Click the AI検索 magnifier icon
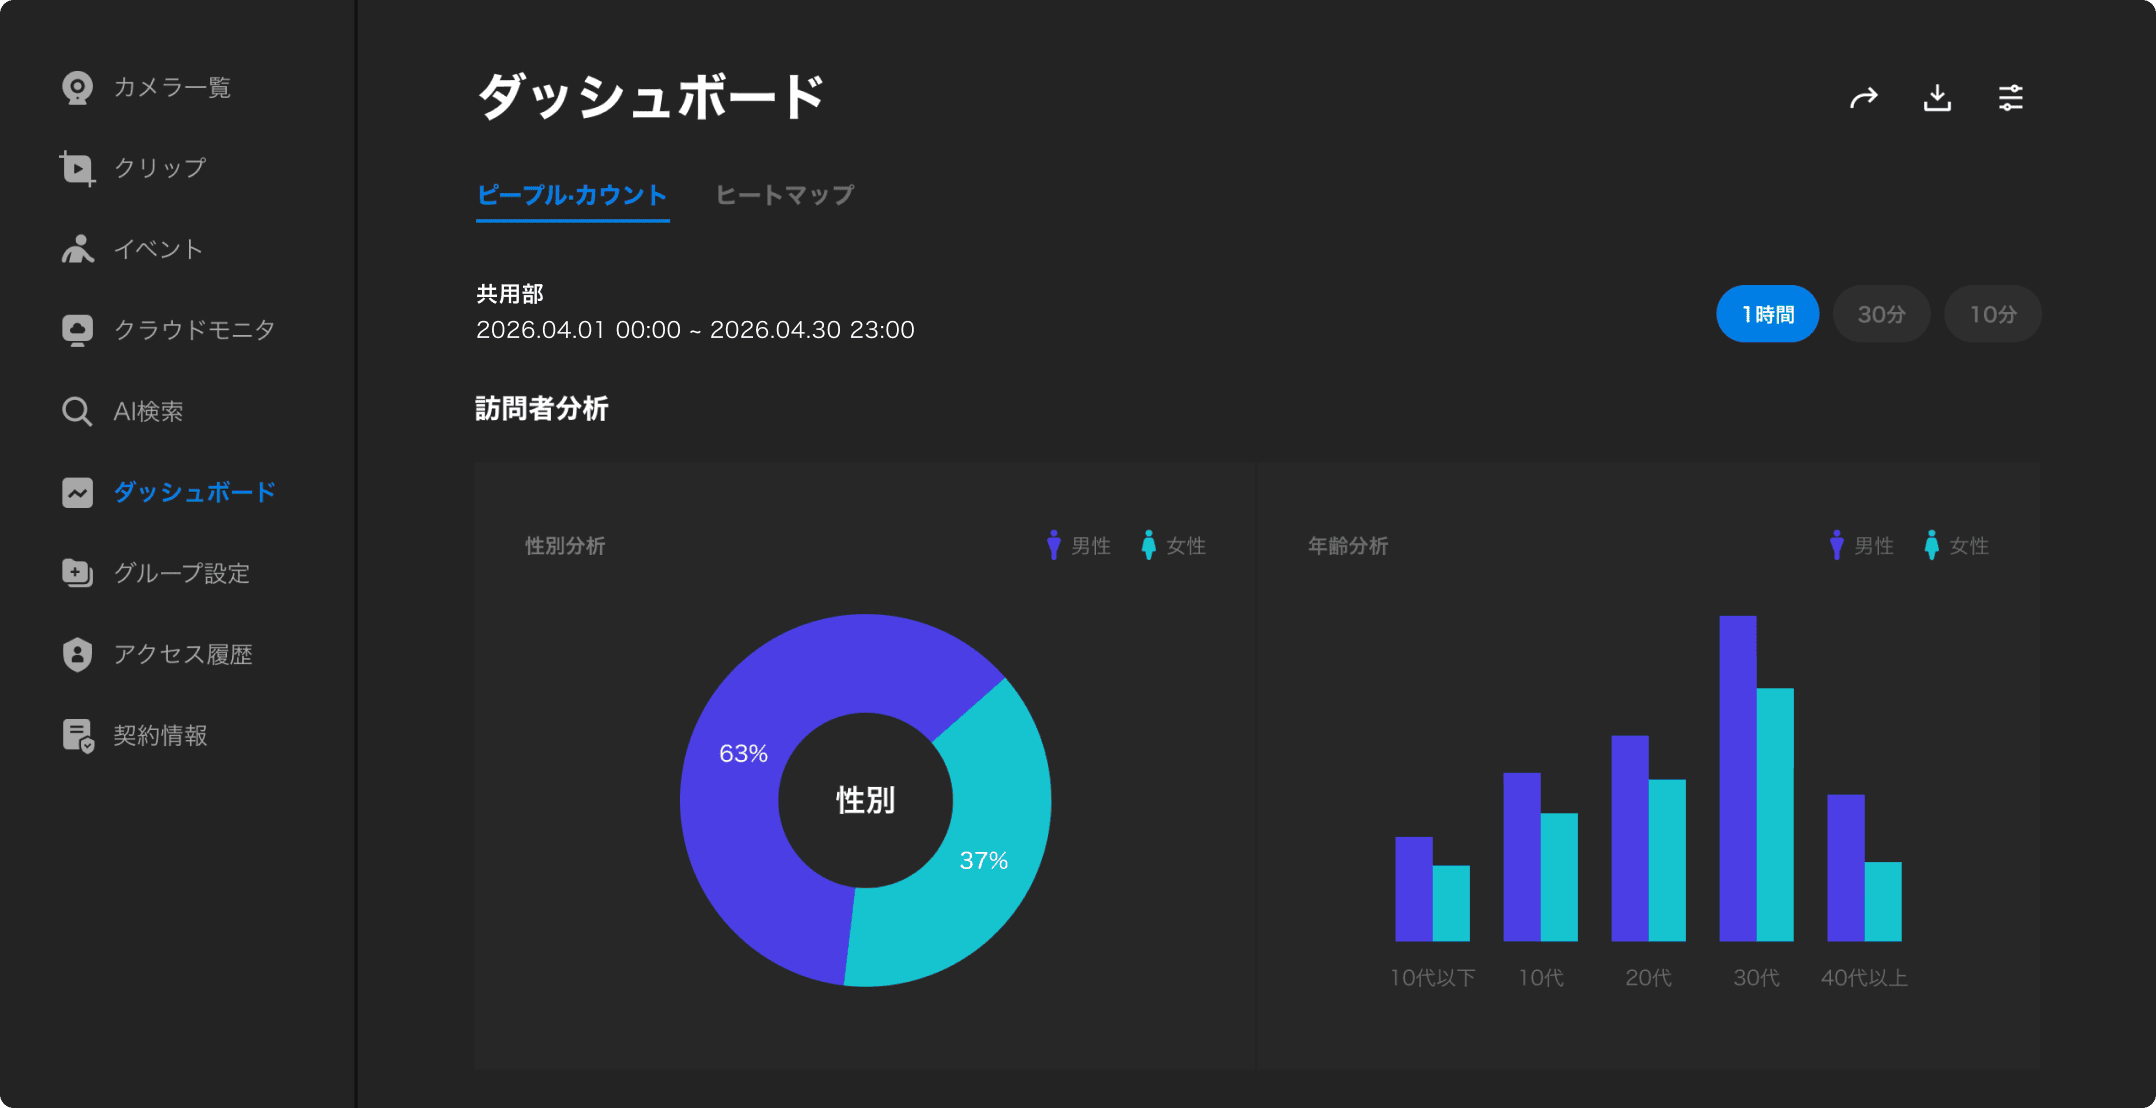 [77, 411]
